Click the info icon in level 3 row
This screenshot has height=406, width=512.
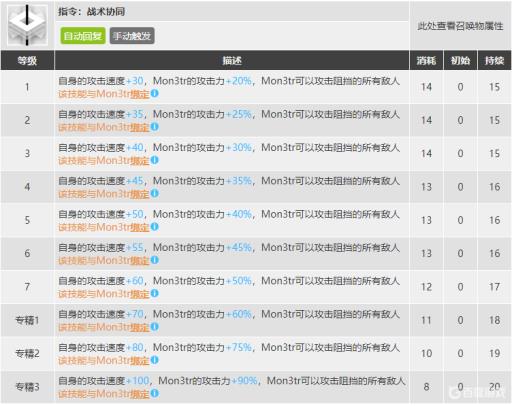[x=154, y=160]
